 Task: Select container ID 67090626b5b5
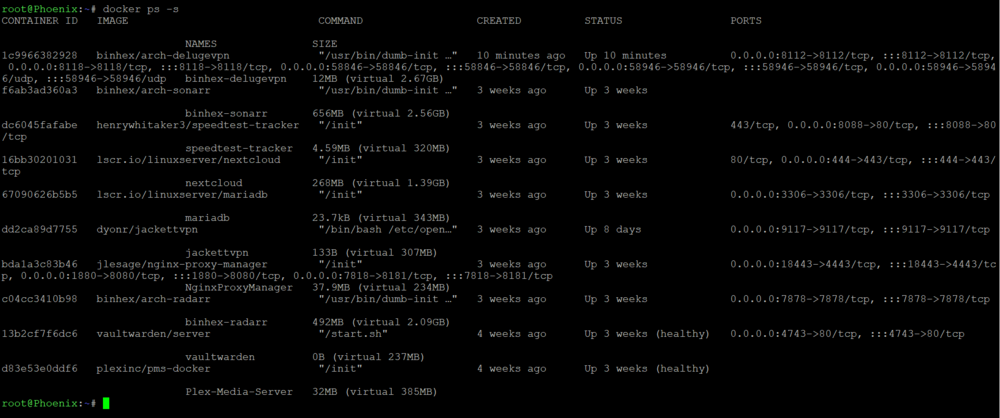point(40,195)
